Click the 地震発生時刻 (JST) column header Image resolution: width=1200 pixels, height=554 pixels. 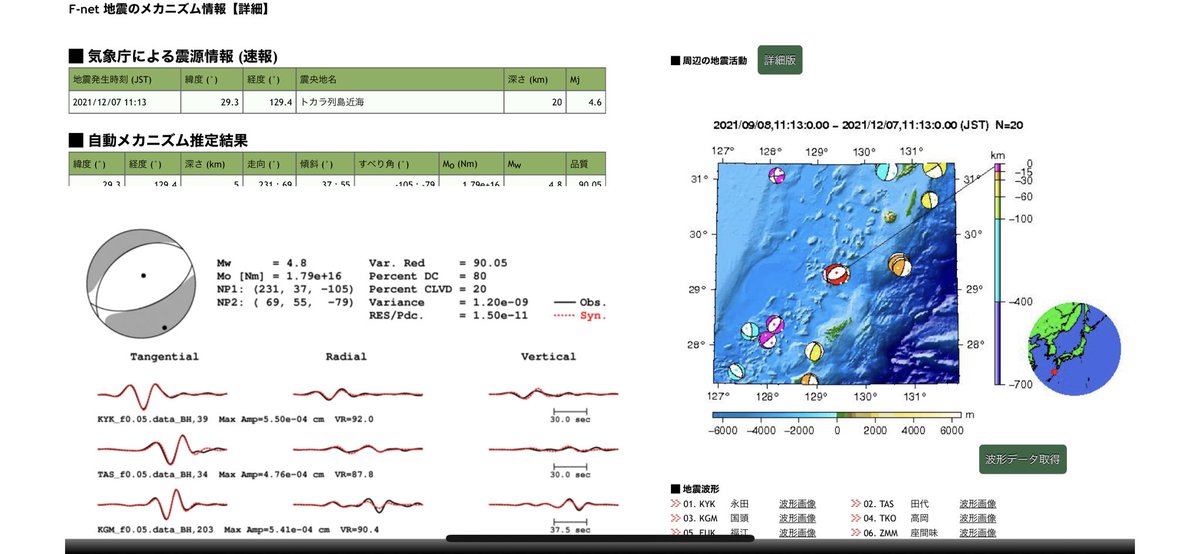tap(124, 79)
